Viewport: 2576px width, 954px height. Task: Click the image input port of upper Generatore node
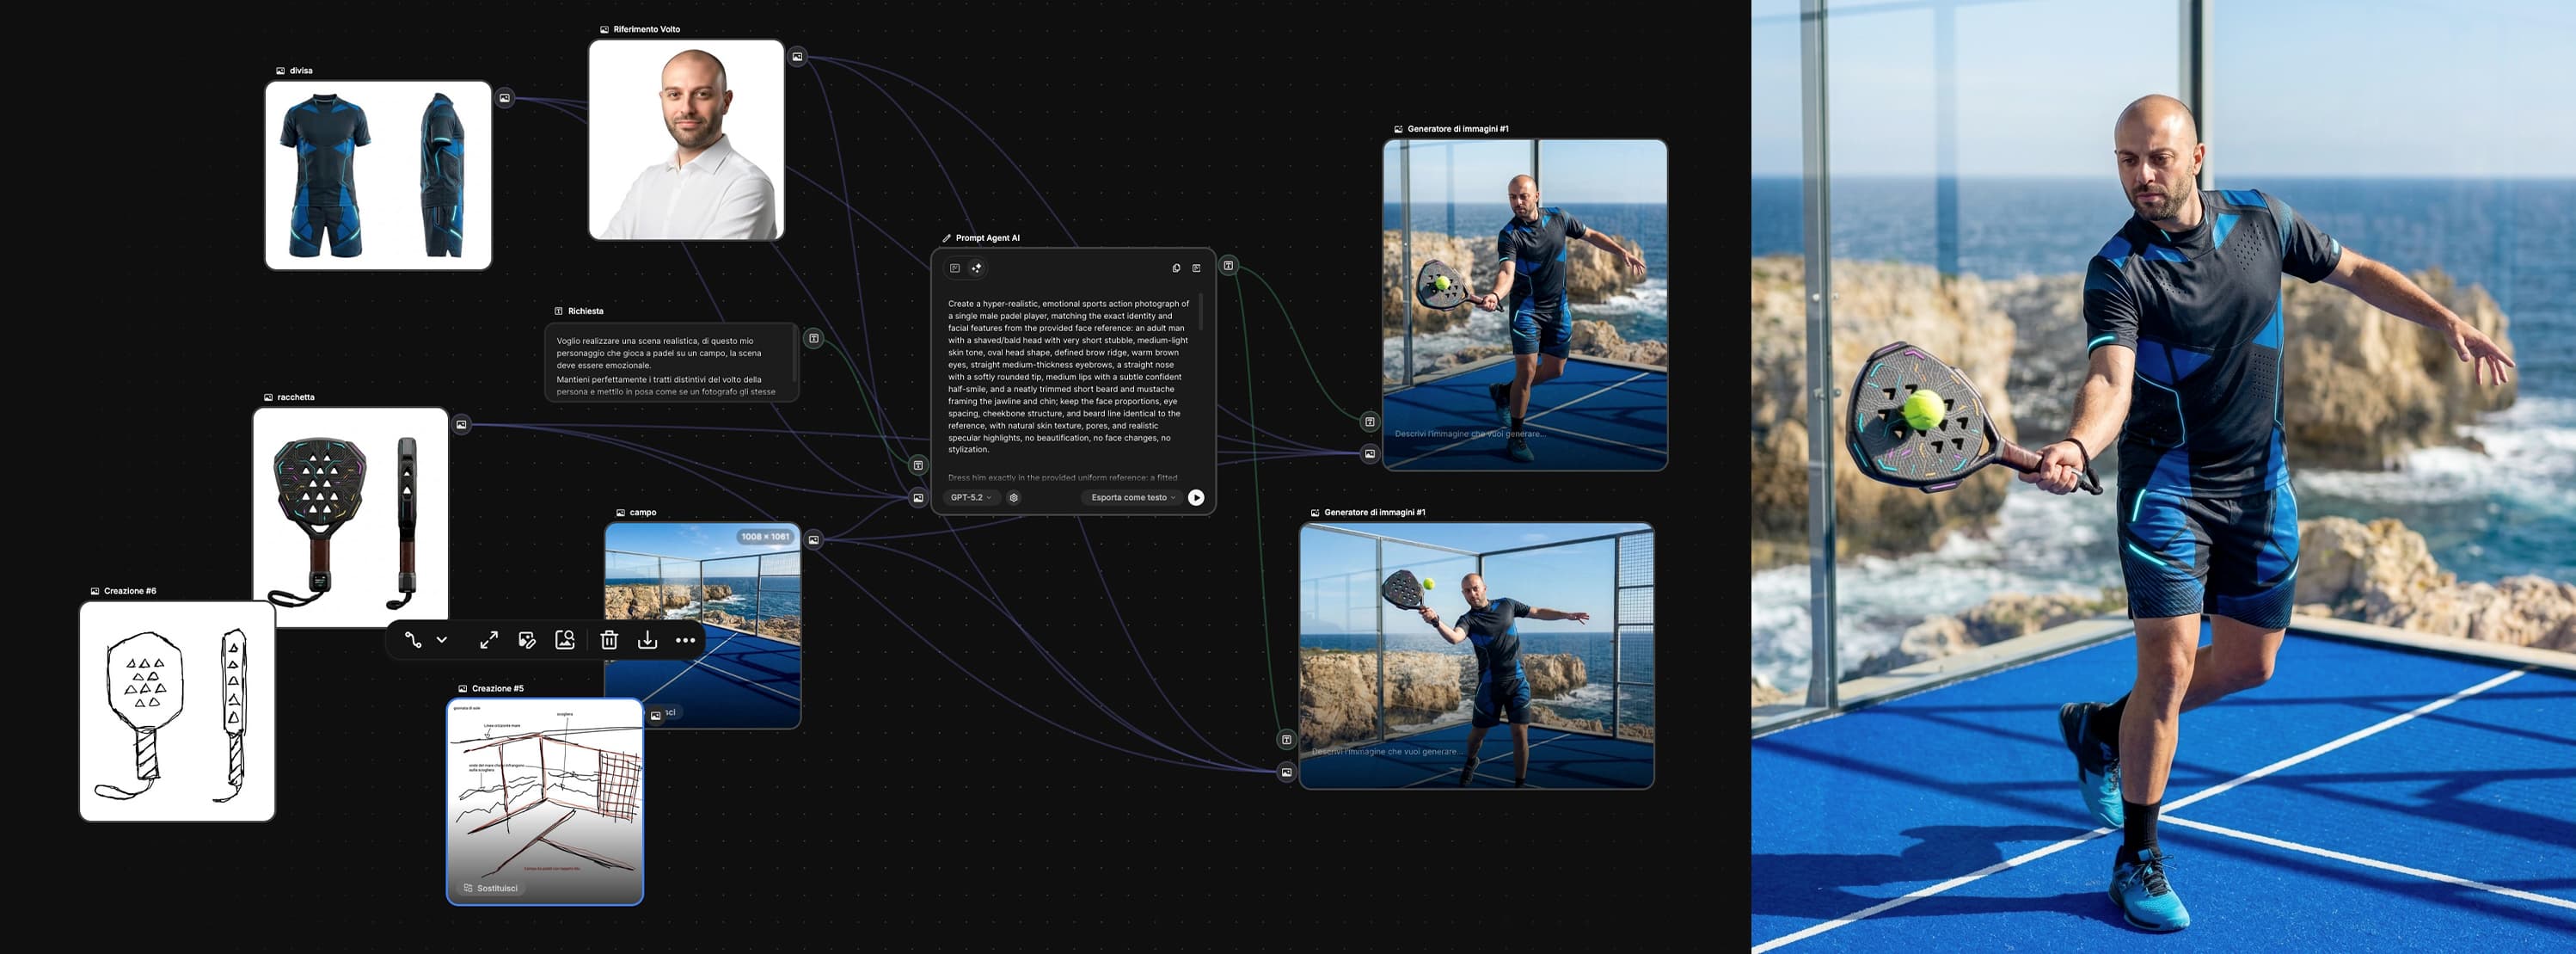click(1370, 454)
